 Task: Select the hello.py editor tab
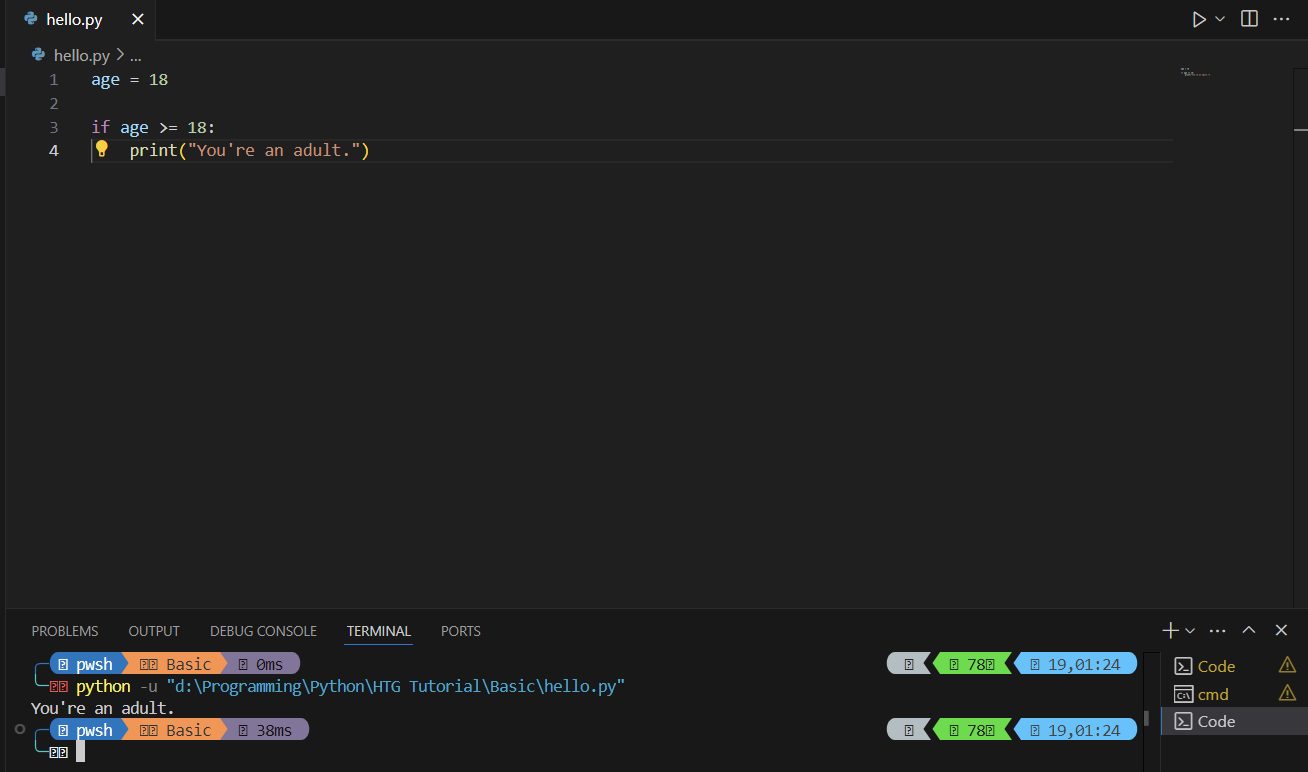74,20
